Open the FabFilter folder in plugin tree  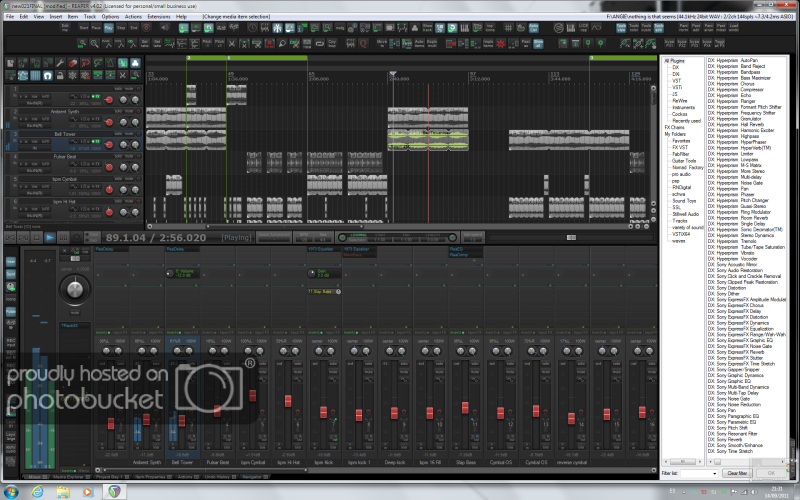point(680,153)
